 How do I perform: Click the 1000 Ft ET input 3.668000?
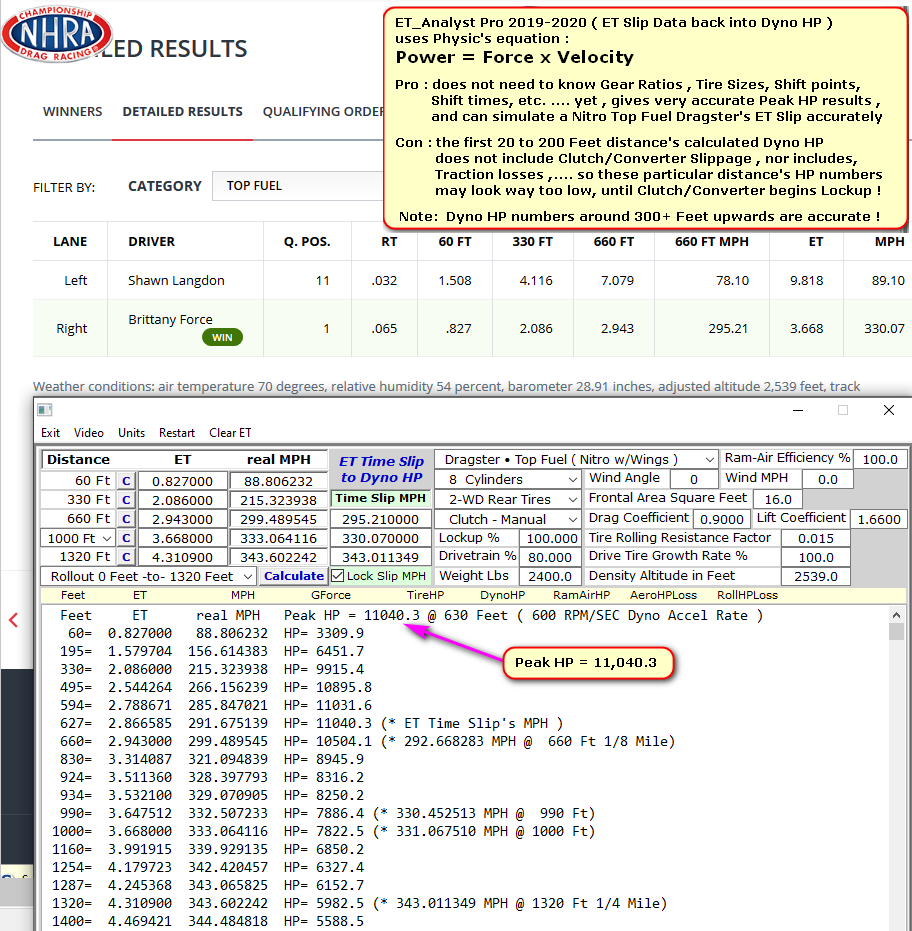(182, 539)
